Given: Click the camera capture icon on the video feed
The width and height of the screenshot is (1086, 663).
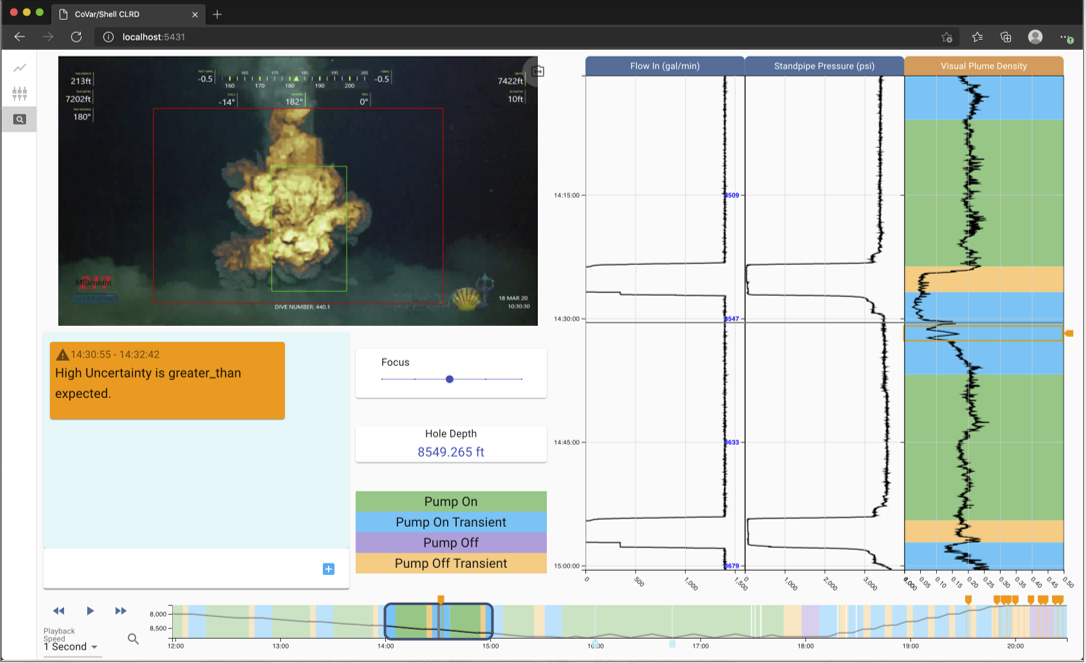Looking at the screenshot, I should coord(537,72).
